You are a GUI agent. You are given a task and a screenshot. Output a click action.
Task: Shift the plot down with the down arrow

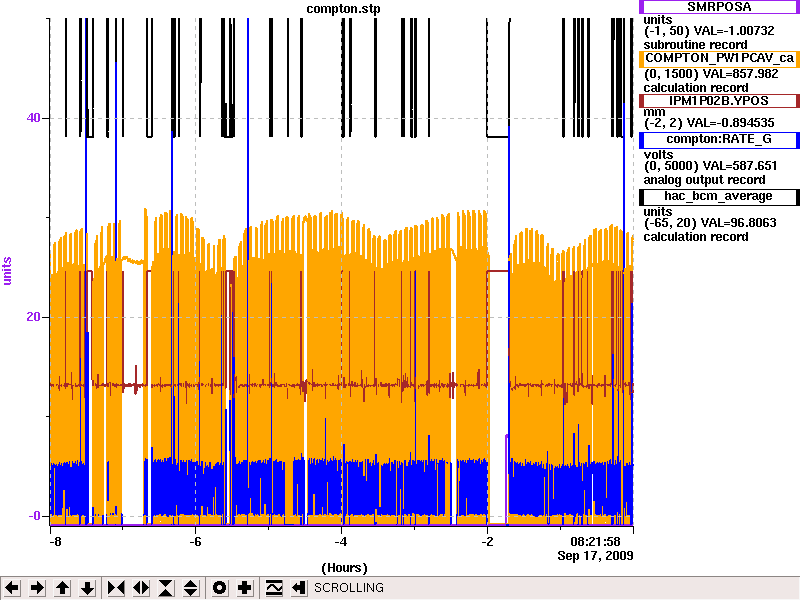coord(88,588)
